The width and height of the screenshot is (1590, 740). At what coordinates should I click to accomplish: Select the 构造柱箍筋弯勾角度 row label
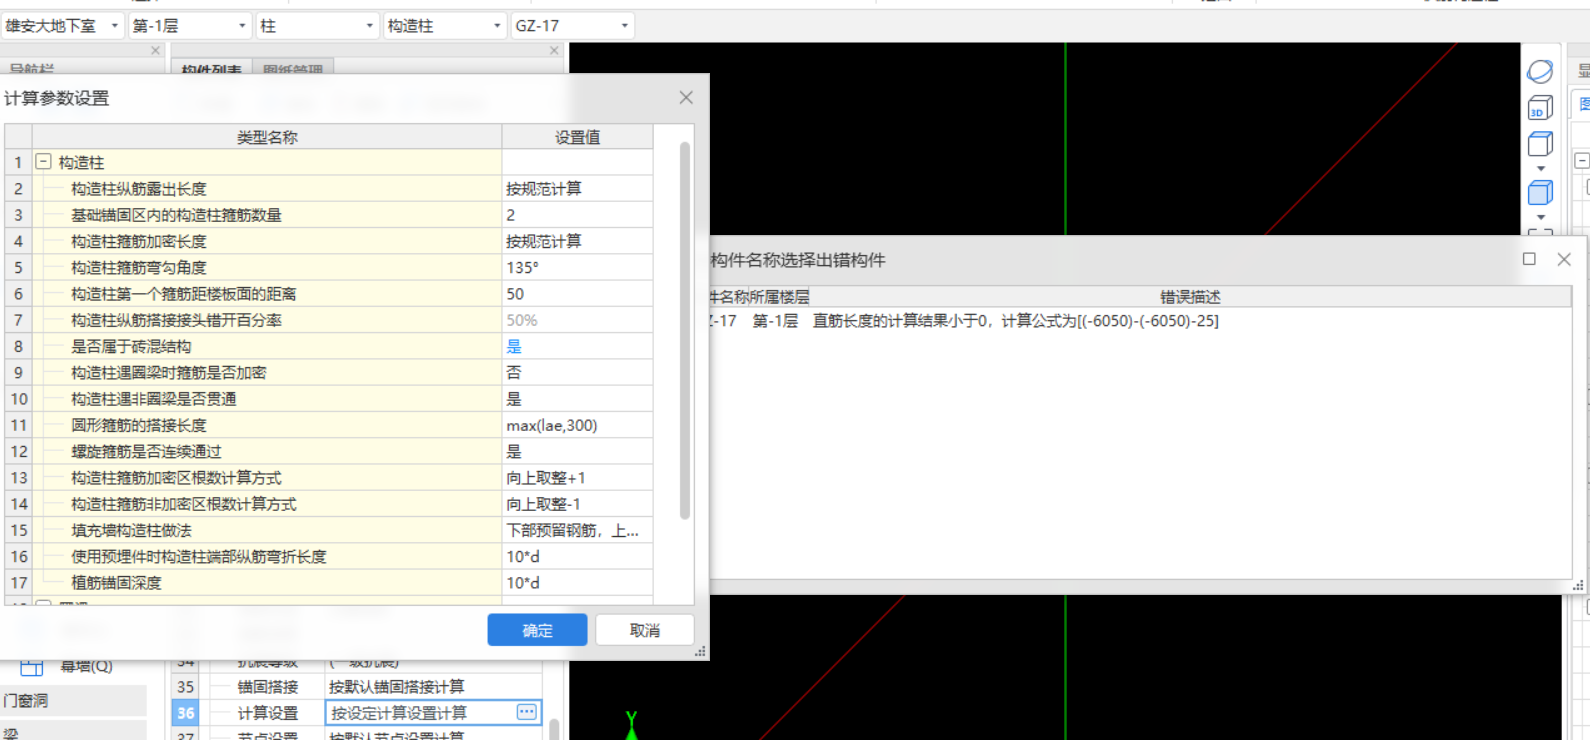click(139, 267)
